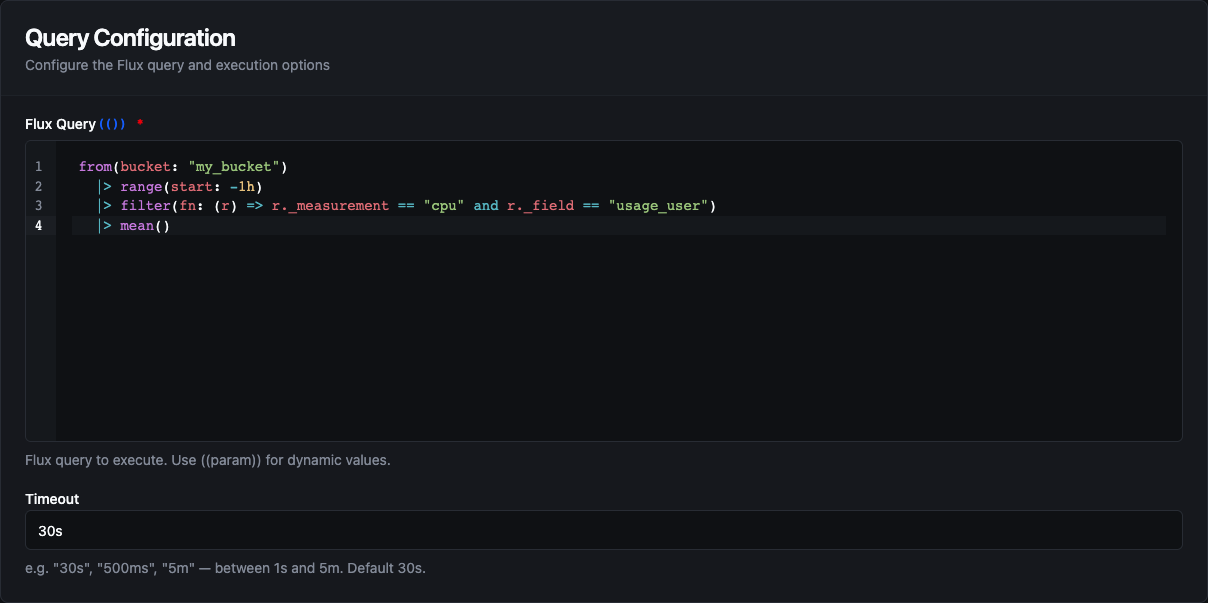Click line number 4 in the editor gutter
This screenshot has width=1208, height=603.
[x=38, y=226]
